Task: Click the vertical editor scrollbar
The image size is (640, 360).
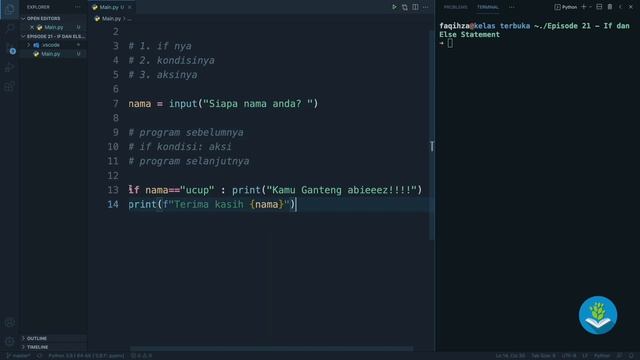Action: [431, 135]
